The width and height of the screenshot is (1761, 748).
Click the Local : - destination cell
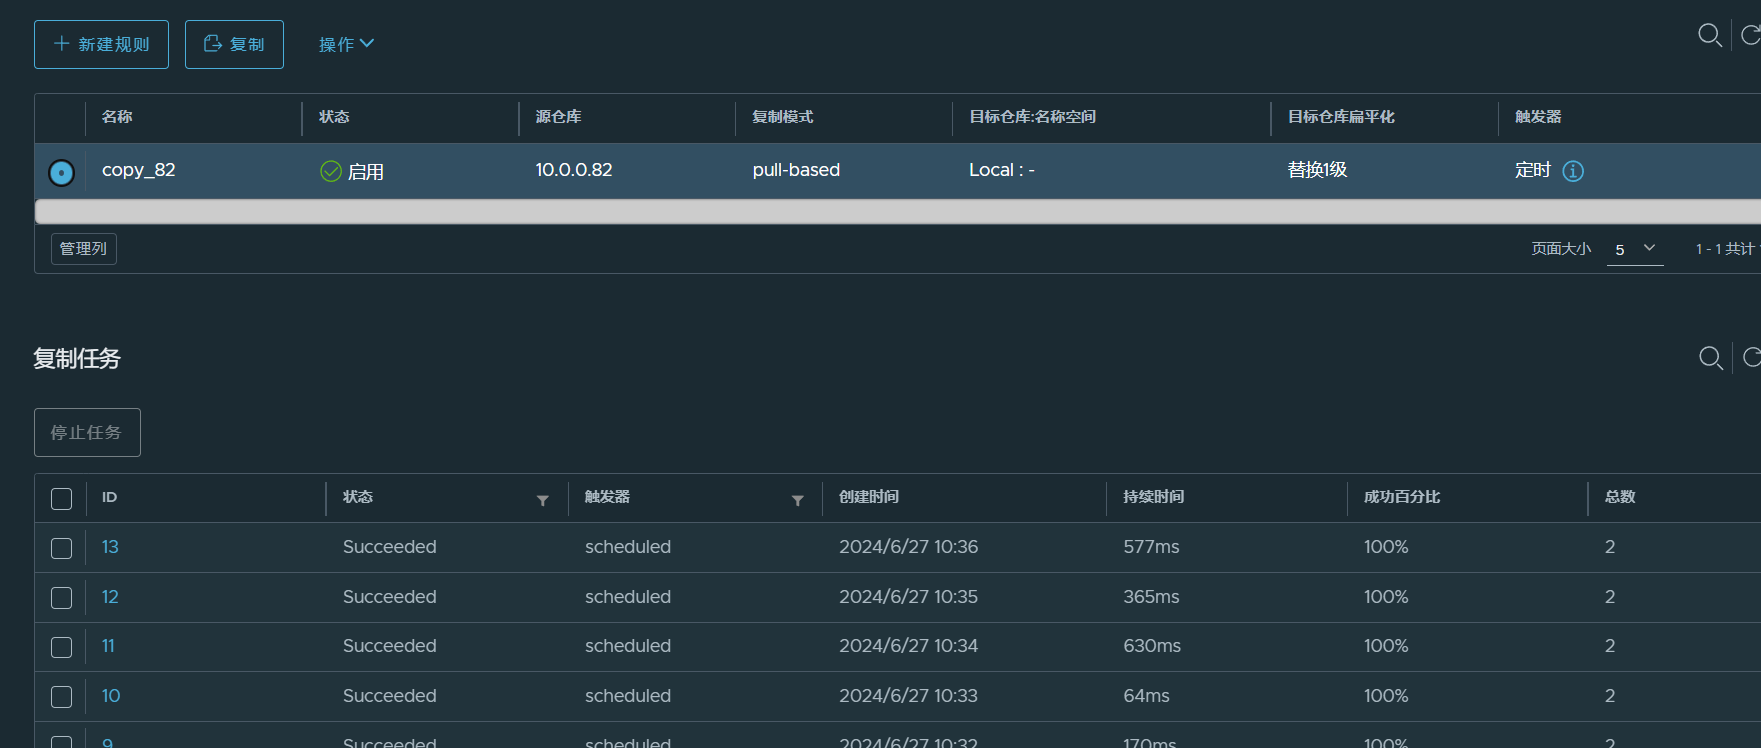[x=1002, y=170]
